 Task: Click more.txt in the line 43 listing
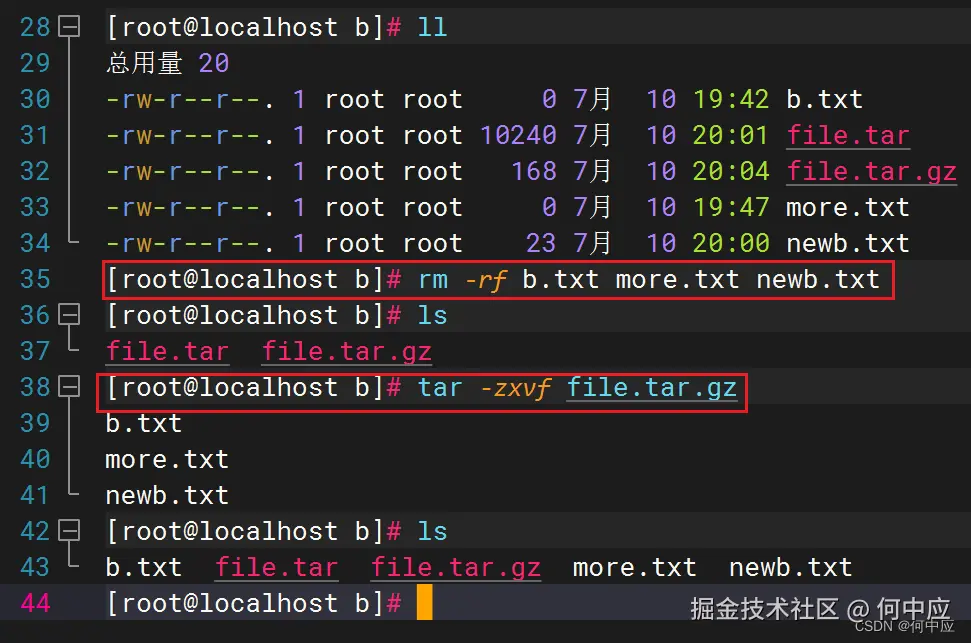(635, 567)
